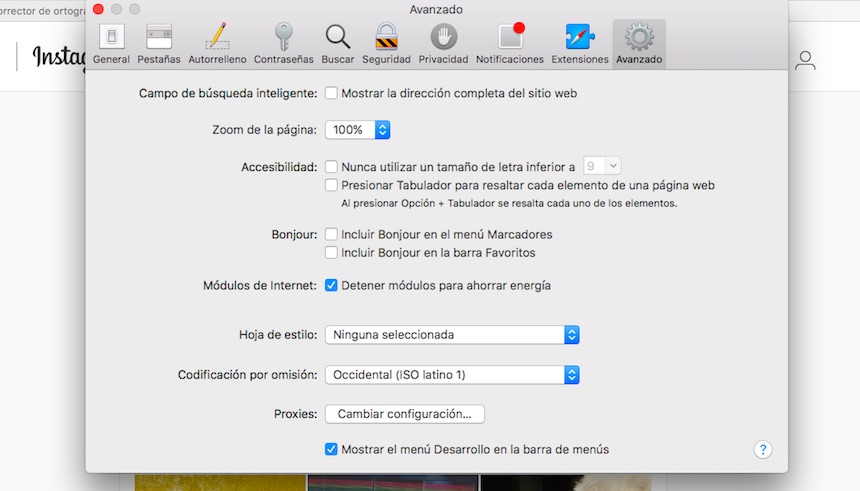Click the Cambiar configuración button
The image size is (860, 491).
pyautogui.click(x=404, y=414)
